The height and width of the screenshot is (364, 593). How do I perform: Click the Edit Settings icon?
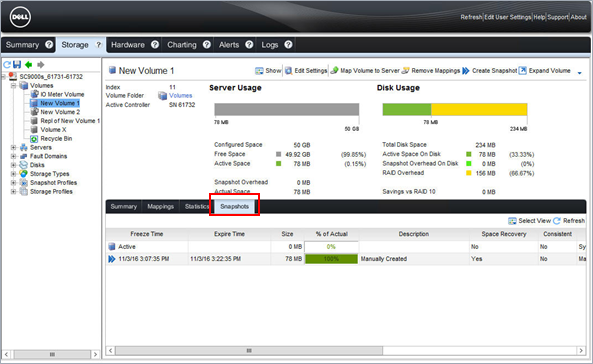tap(289, 71)
